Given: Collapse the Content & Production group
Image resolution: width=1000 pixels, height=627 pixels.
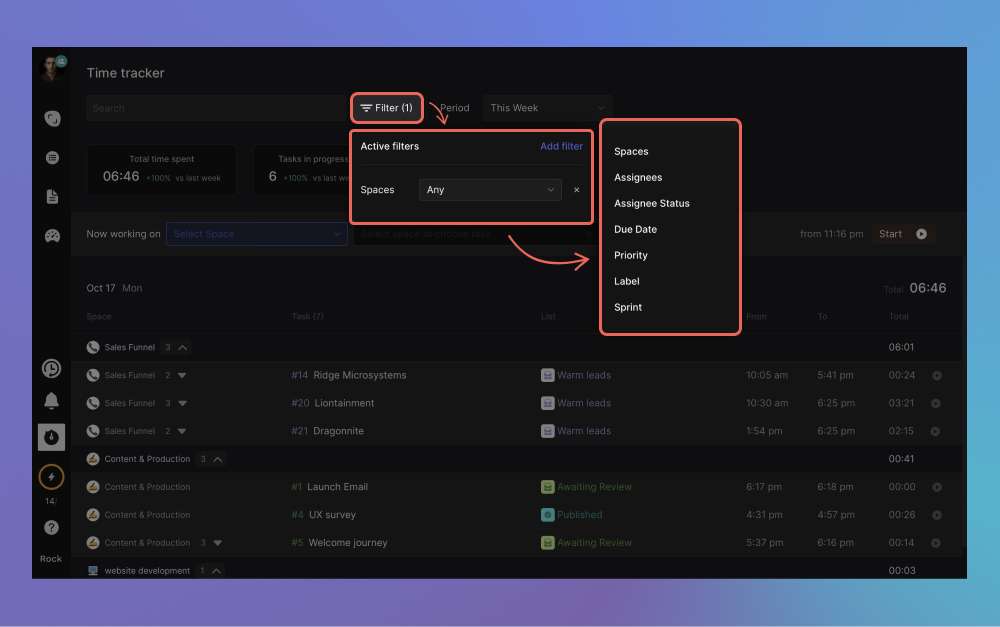Looking at the screenshot, I should 218,459.
